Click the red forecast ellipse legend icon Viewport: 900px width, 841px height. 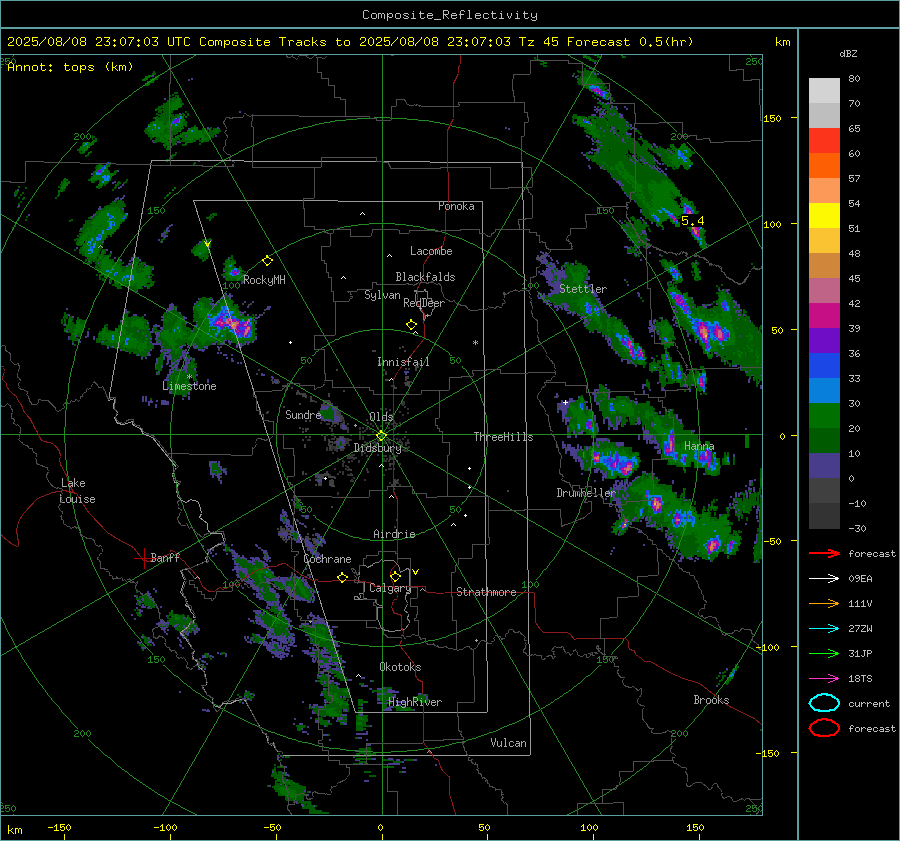click(x=824, y=728)
